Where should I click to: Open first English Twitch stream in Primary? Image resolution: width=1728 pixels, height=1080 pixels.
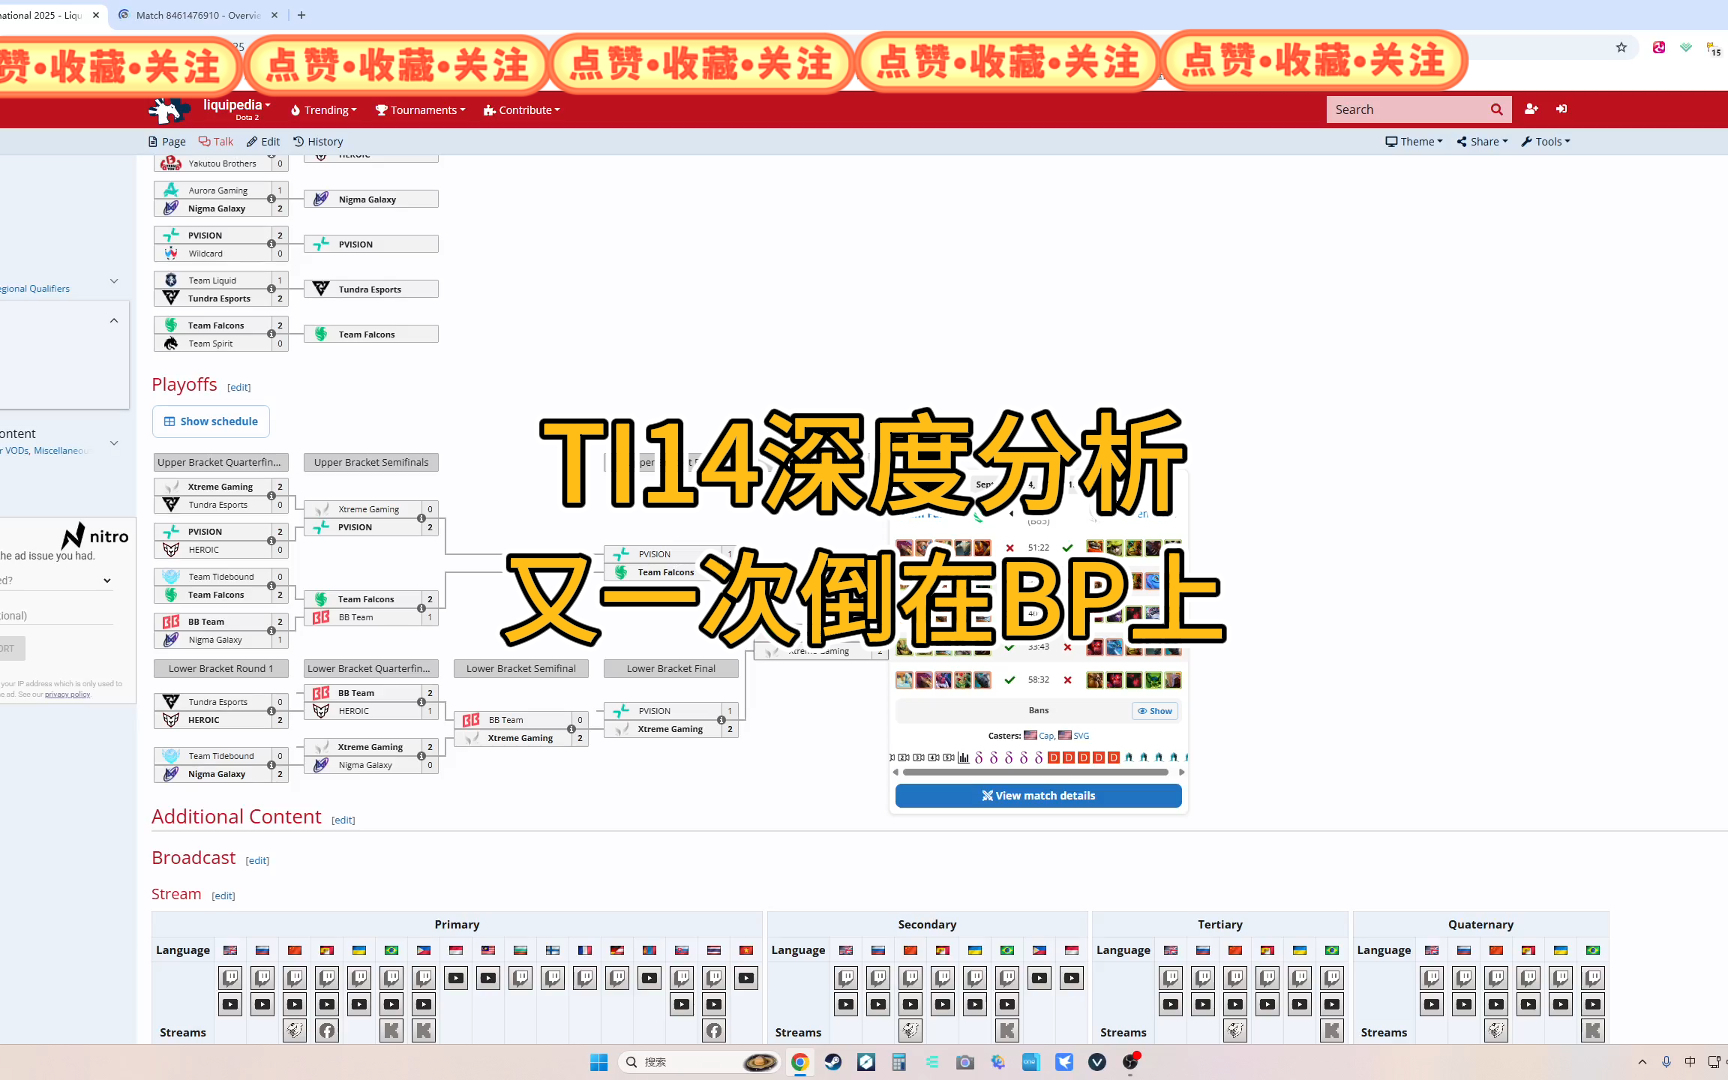click(x=230, y=977)
